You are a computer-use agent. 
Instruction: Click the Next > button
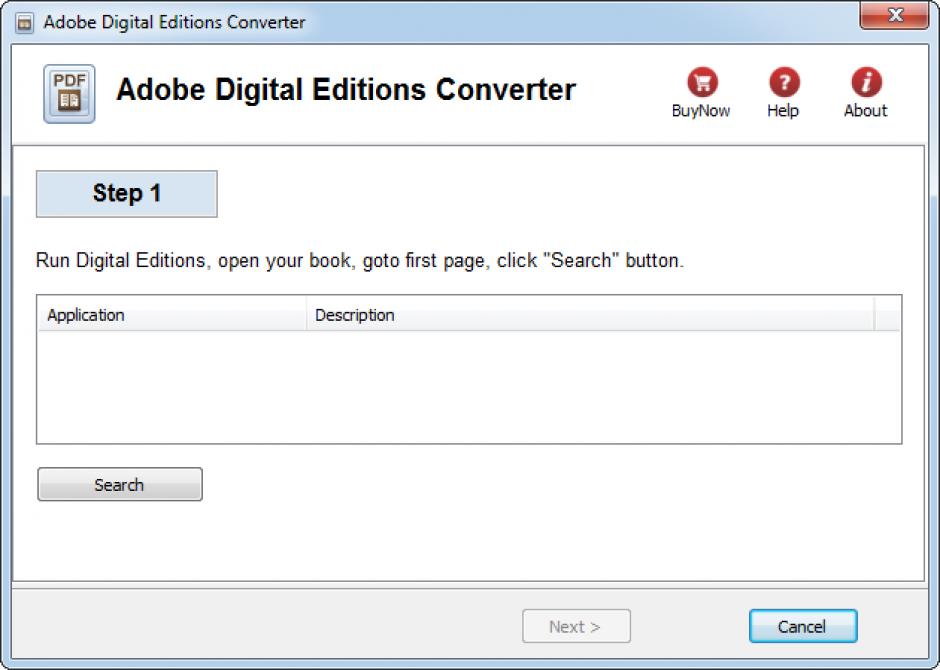[x=576, y=626]
